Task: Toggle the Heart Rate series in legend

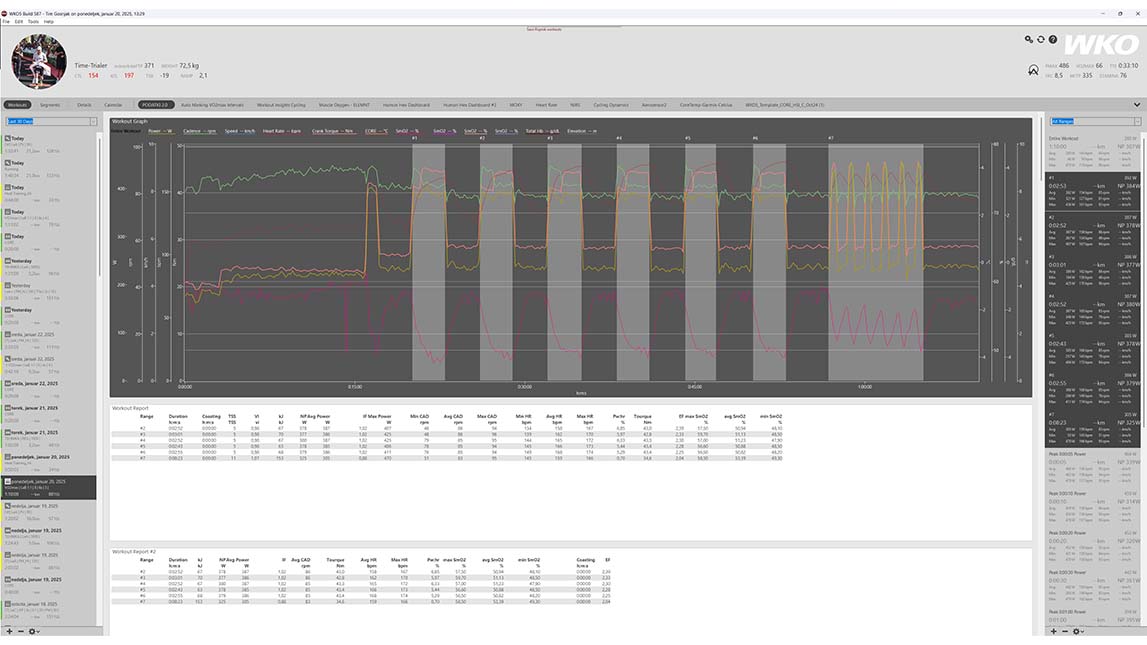Action: pos(279,131)
